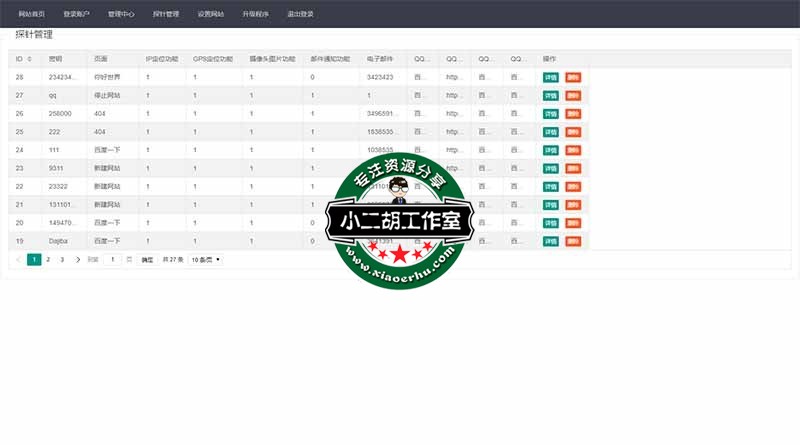This screenshot has width=800, height=445.
Task: View details for row ID 25
Action: coord(550,132)
